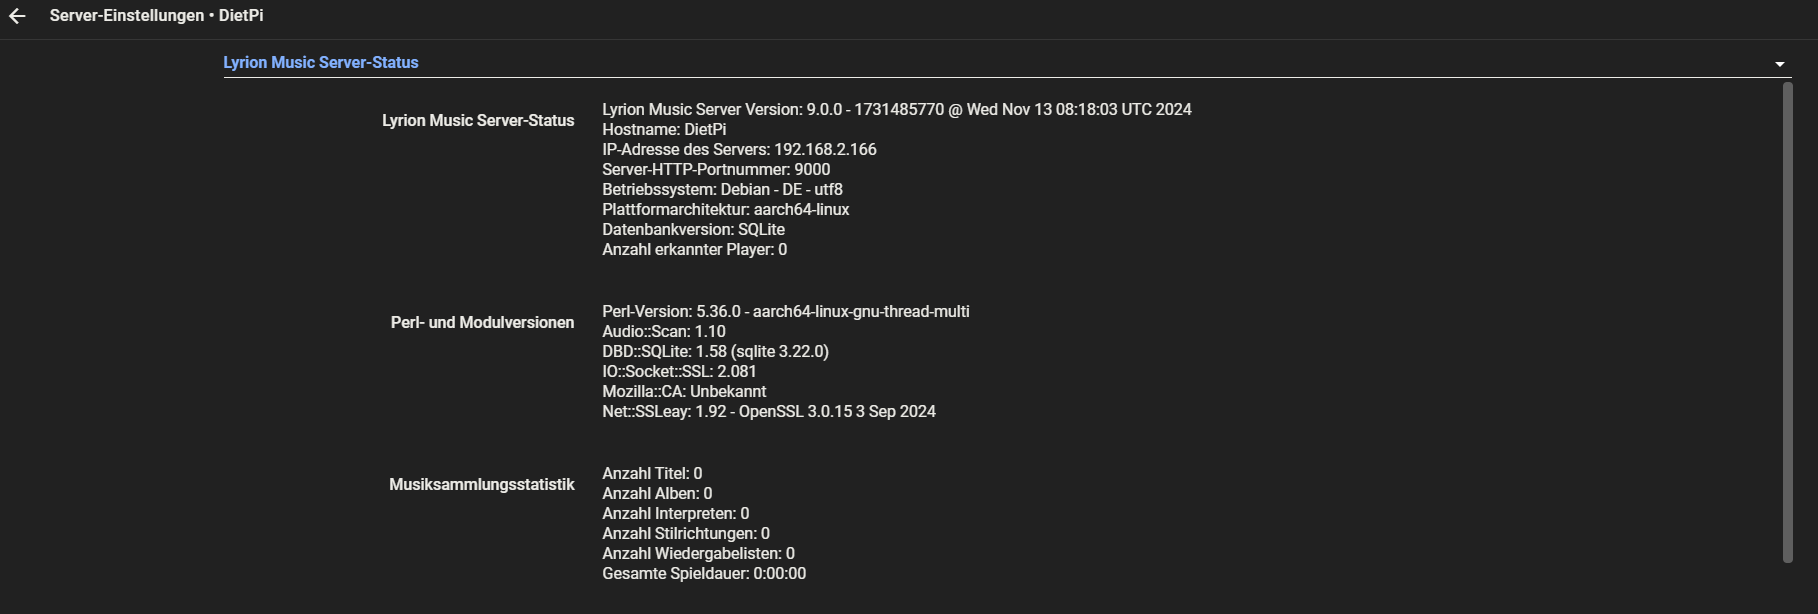Click 'Anzahl Titel: 0'

(652, 474)
